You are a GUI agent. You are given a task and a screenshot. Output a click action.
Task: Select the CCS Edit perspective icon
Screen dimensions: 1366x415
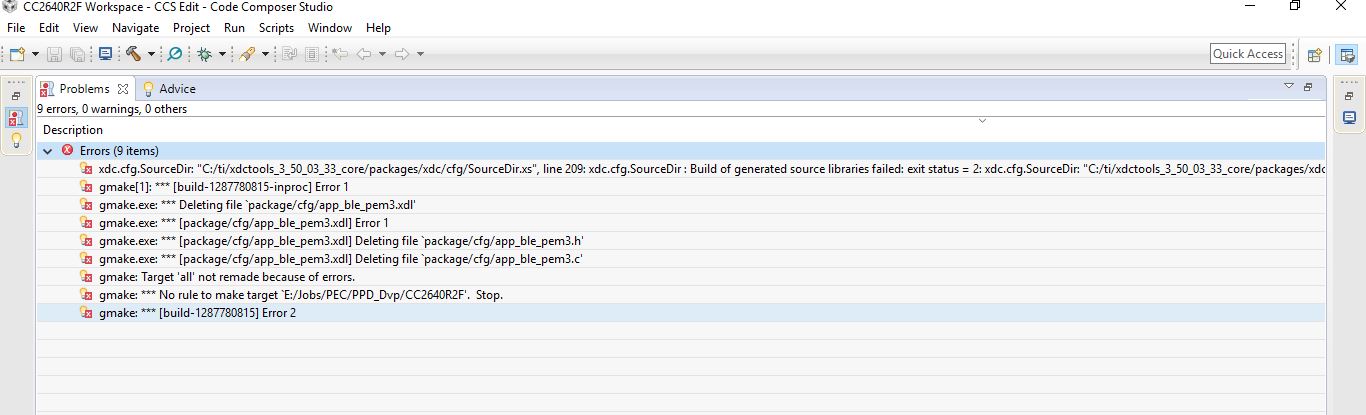1347,55
